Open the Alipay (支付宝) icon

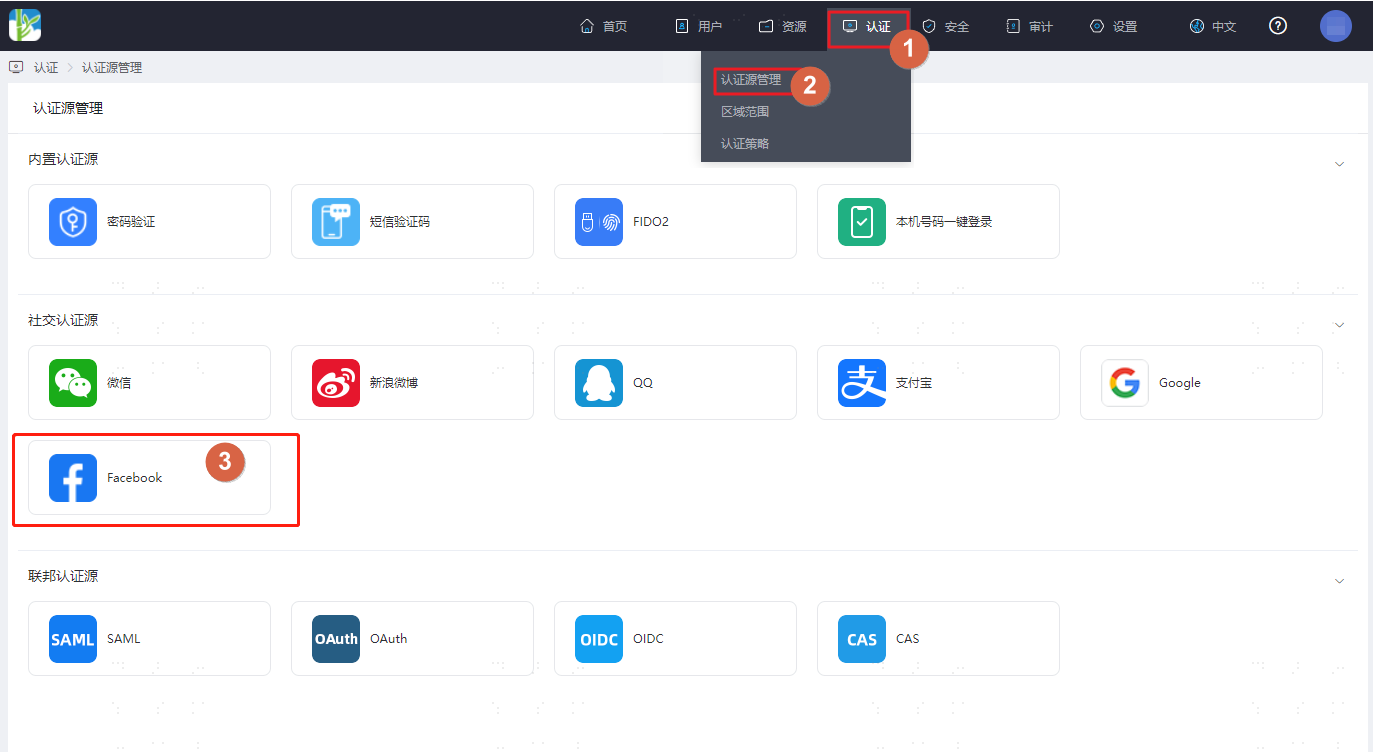pyautogui.click(x=862, y=383)
